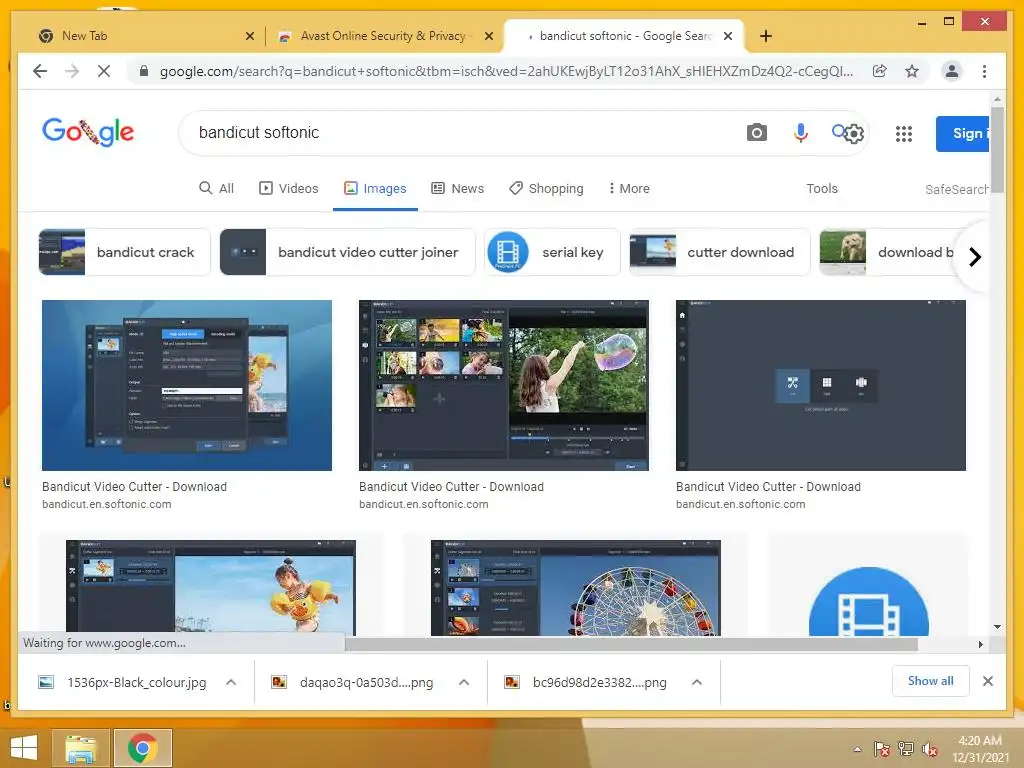1024x768 pixels.
Task: Close the Avast Online Security tab
Action: click(x=488, y=36)
